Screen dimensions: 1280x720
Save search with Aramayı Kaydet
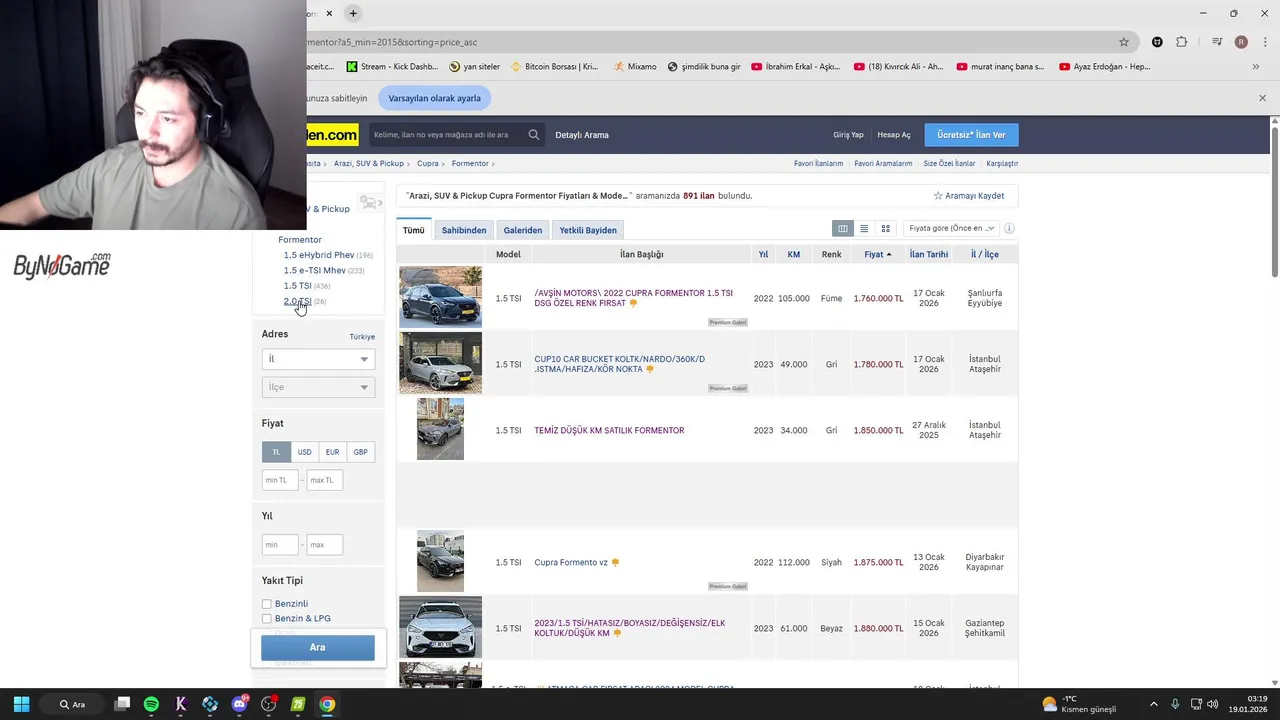click(x=969, y=196)
